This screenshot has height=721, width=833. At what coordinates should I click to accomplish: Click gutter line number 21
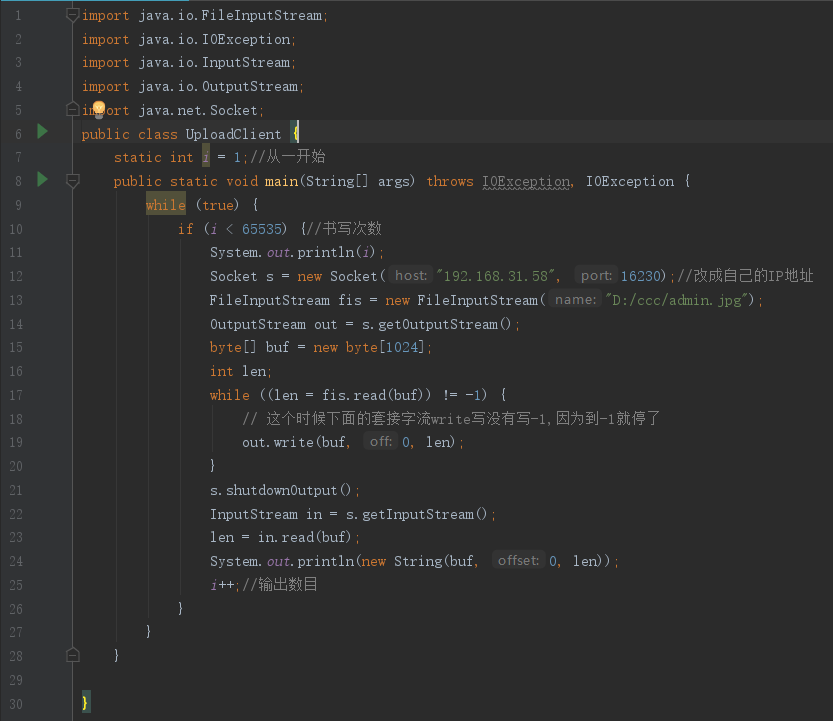(x=16, y=490)
